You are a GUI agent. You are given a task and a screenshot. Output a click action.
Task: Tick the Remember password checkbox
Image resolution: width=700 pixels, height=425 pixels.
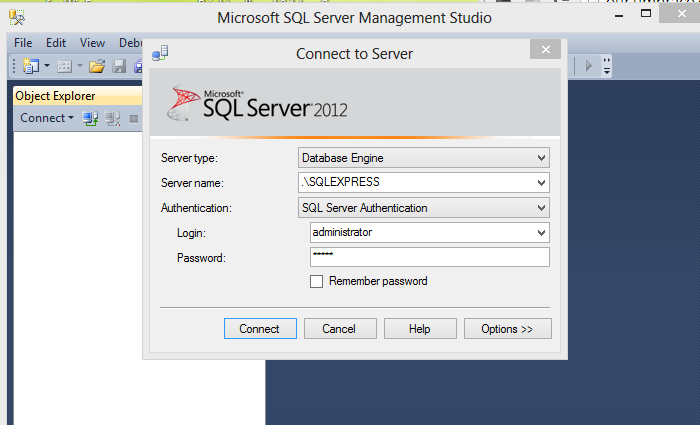pos(317,281)
